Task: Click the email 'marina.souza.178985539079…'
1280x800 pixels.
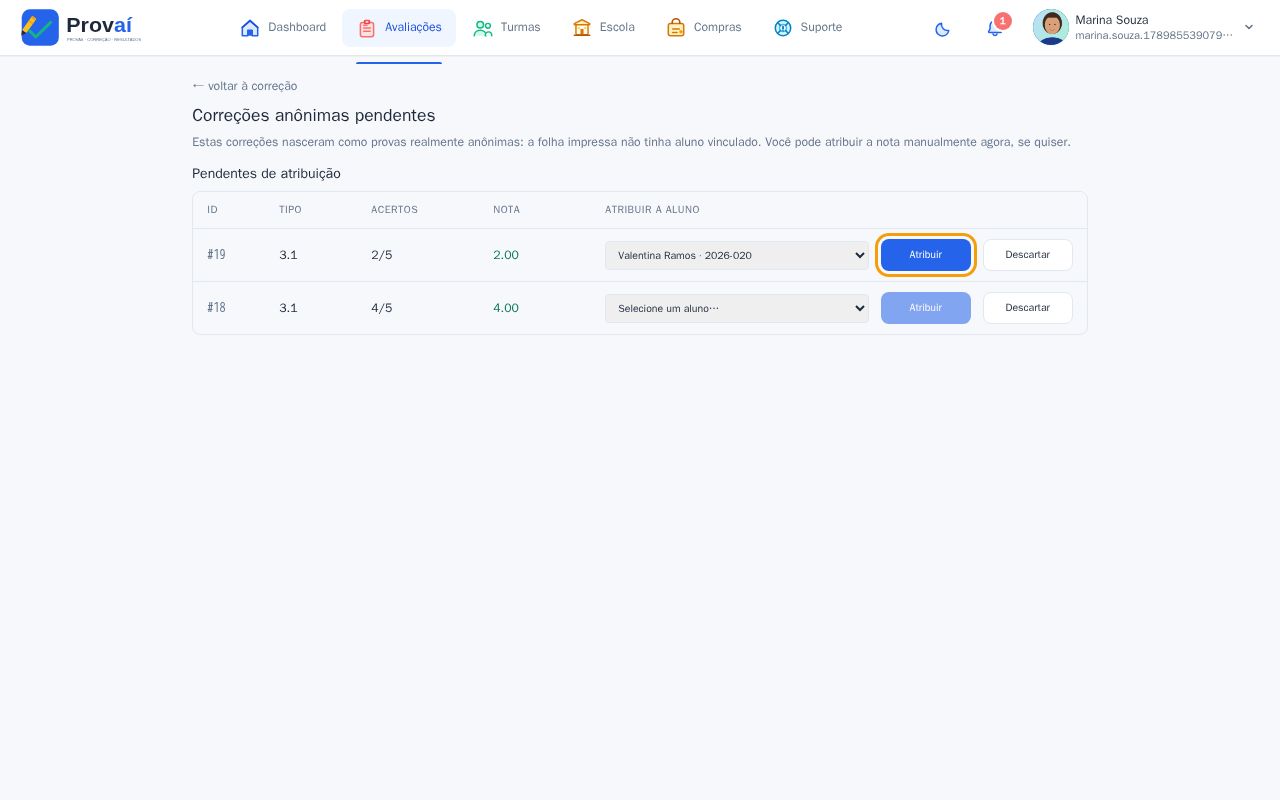Action: pyautogui.click(x=1154, y=35)
